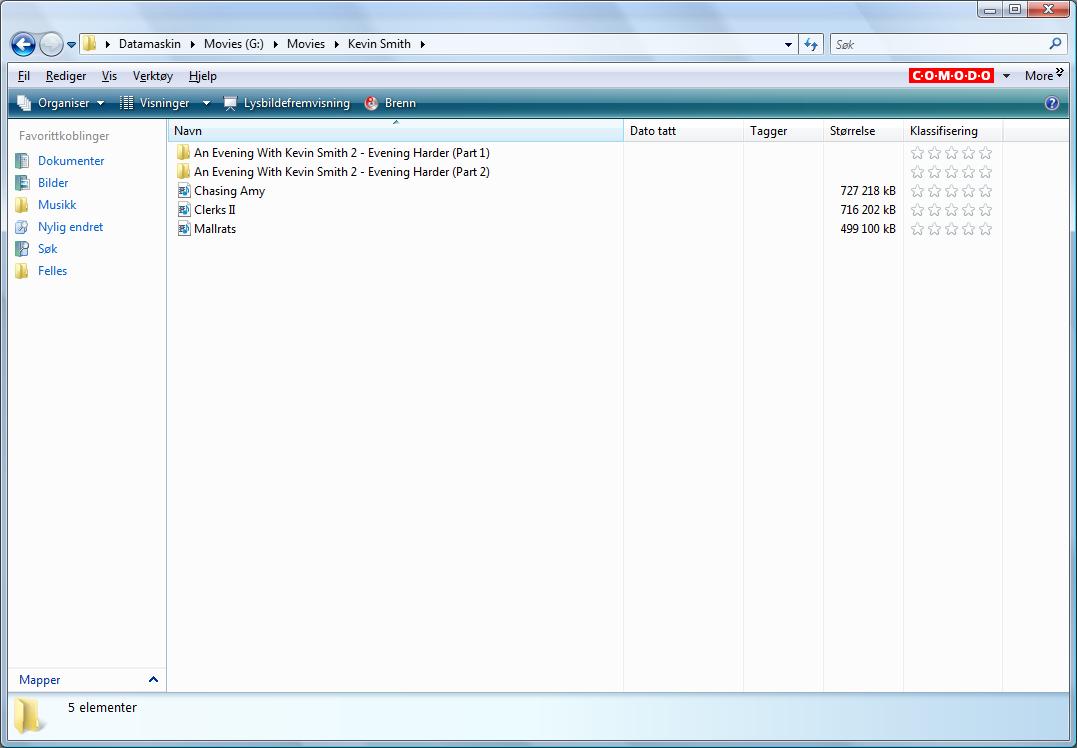Open Søk favorite link in sidebar

[47, 249]
